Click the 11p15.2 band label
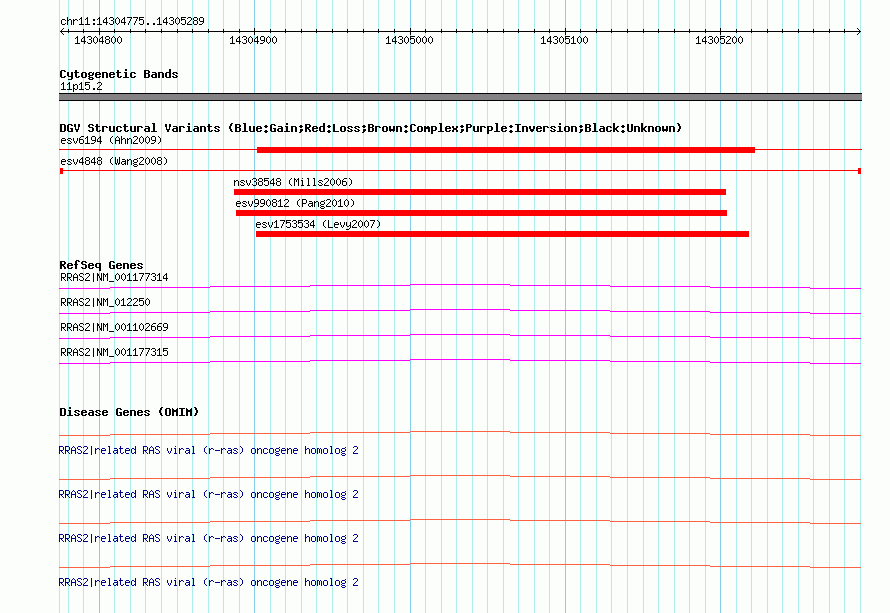This screenshot has height=613, width=890. coord(81,86)
